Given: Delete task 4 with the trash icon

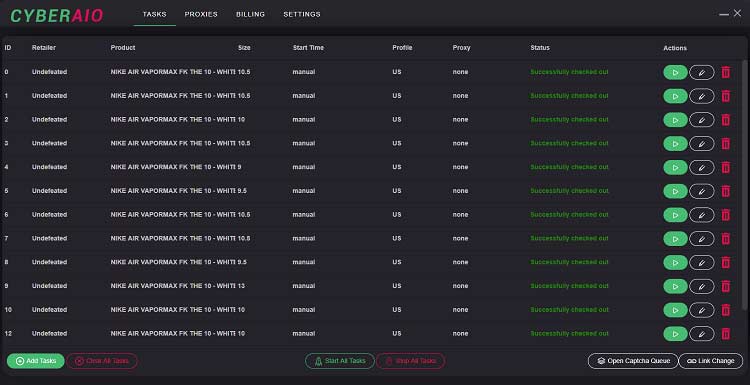Looking at the screenshot, I should (x=726, y=167).
